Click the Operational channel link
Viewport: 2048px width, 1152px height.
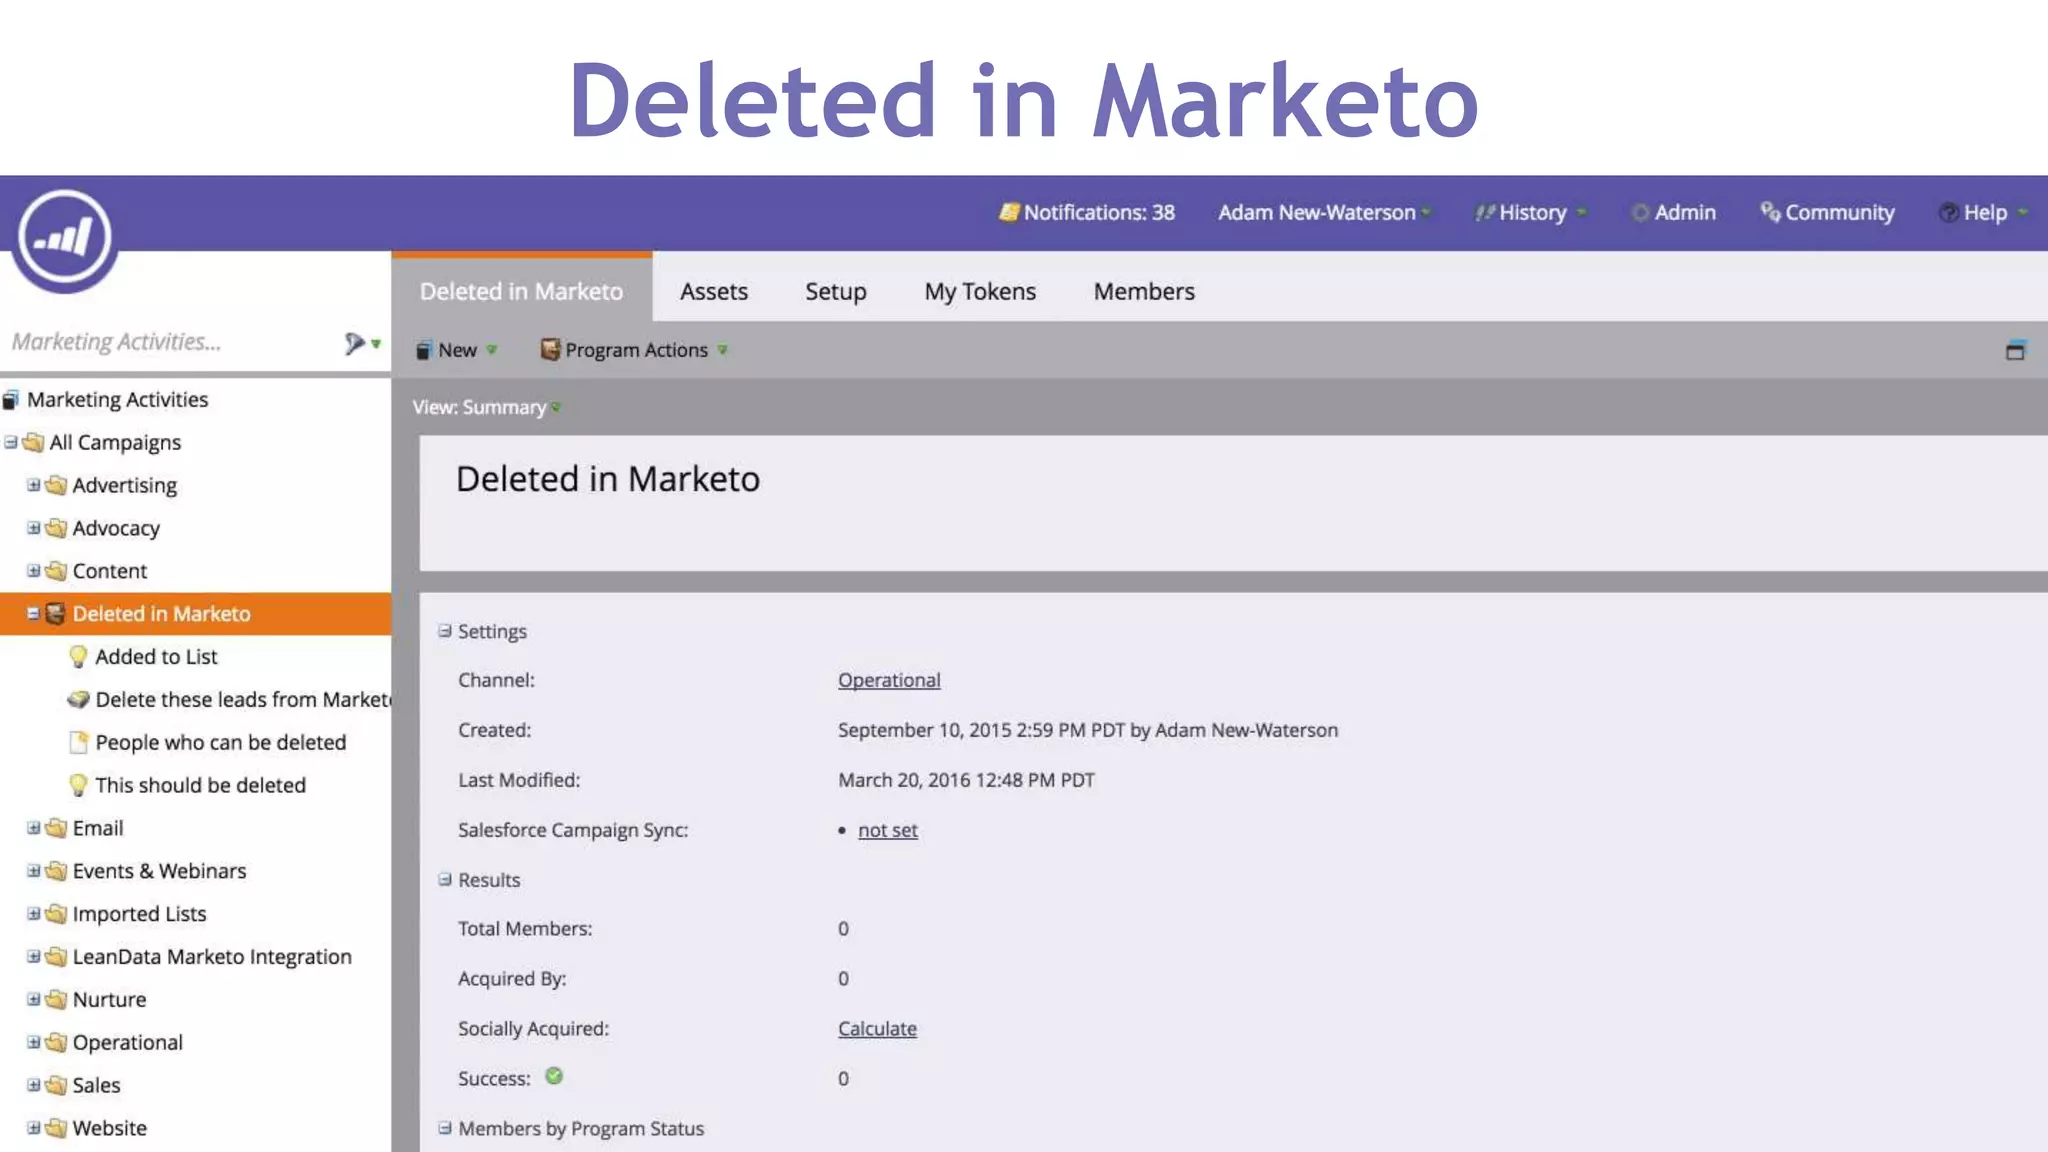[x=889, y=680]
